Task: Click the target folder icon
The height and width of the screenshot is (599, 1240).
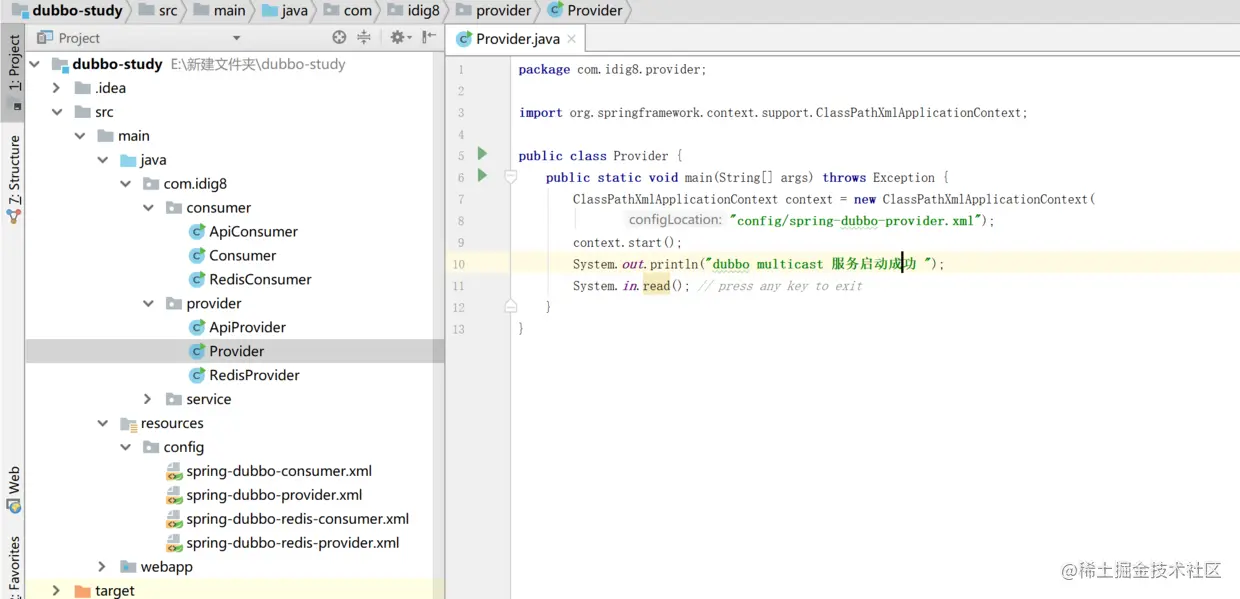Action: point(83,591)
